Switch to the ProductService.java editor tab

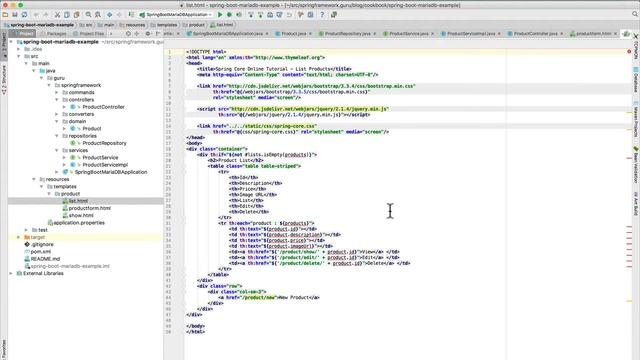(408, 33)
